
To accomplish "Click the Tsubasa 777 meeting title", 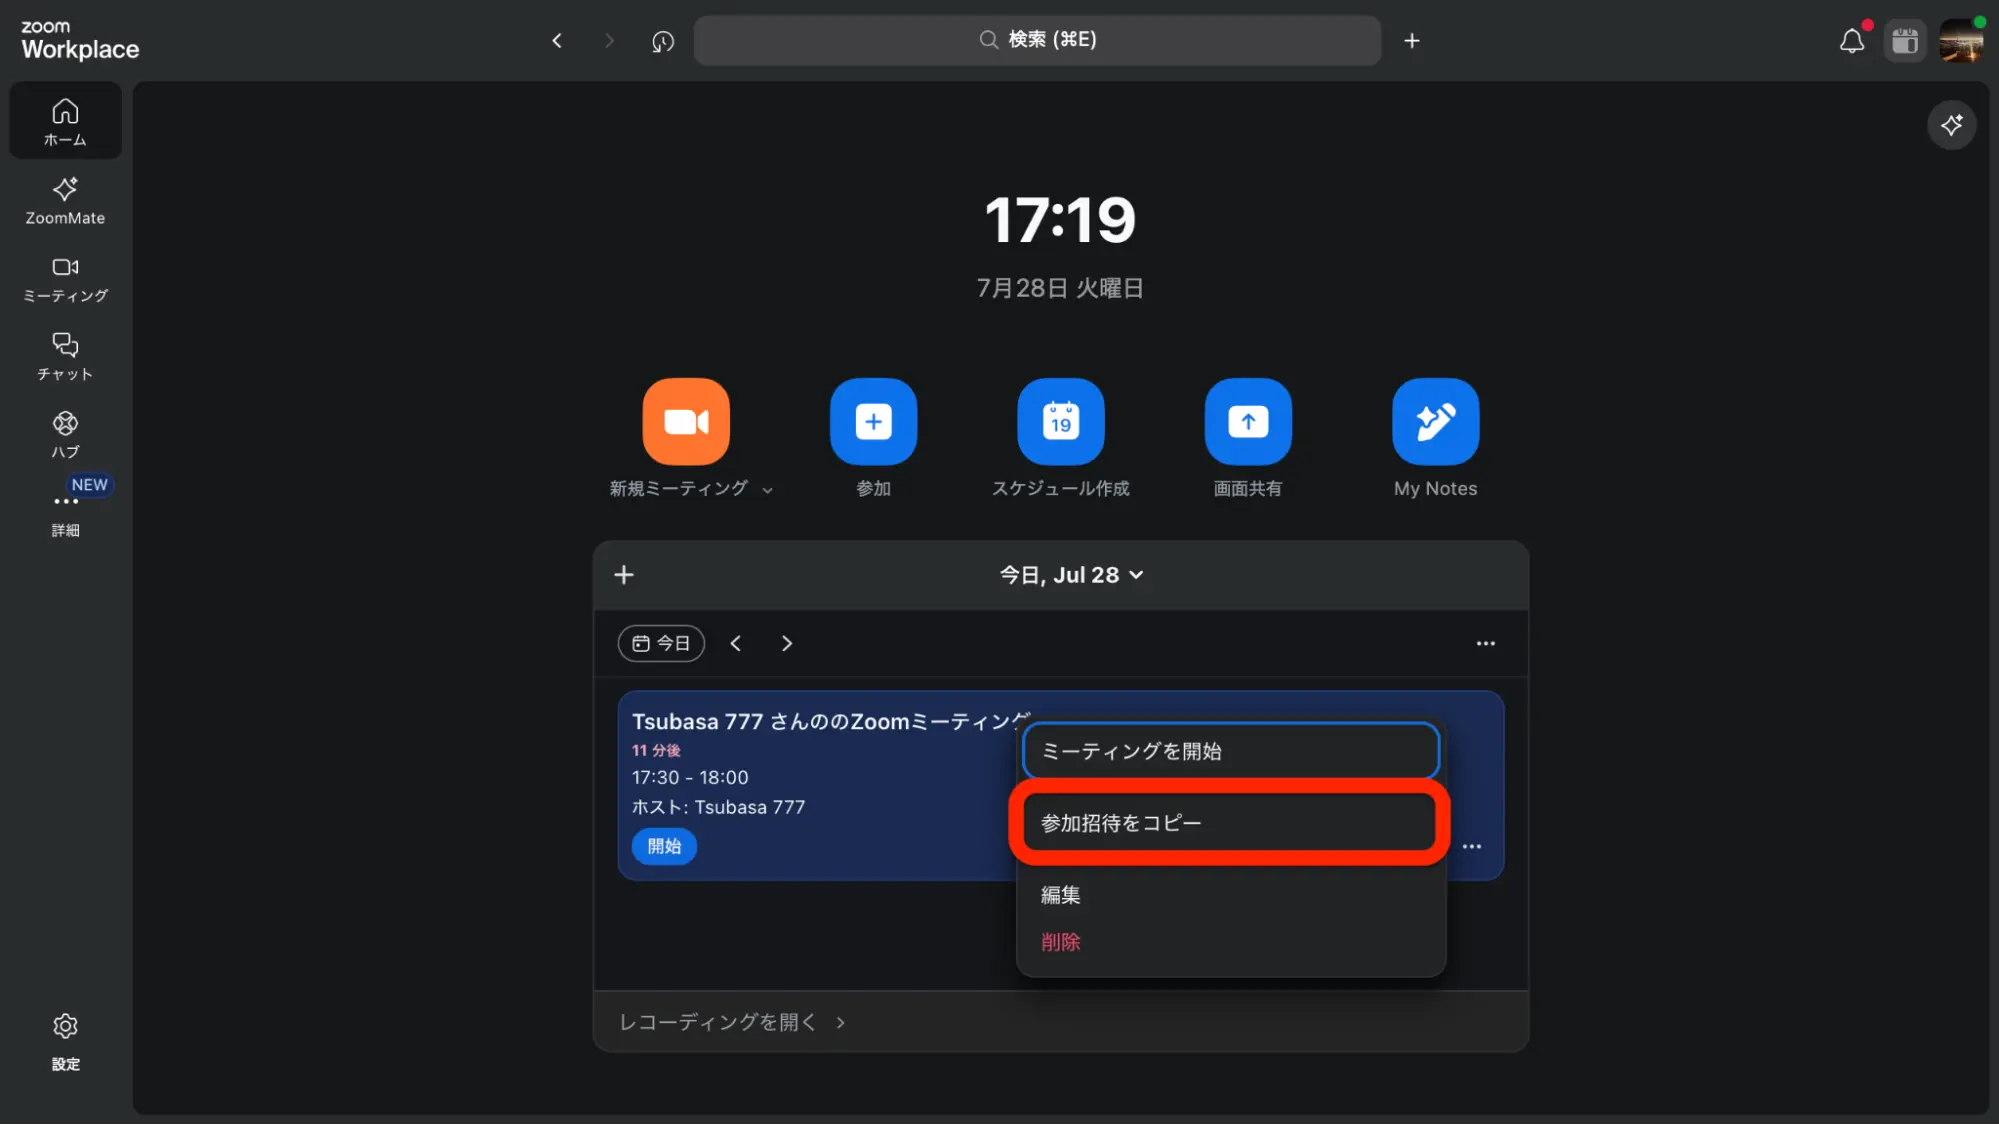I will [830, 721].
